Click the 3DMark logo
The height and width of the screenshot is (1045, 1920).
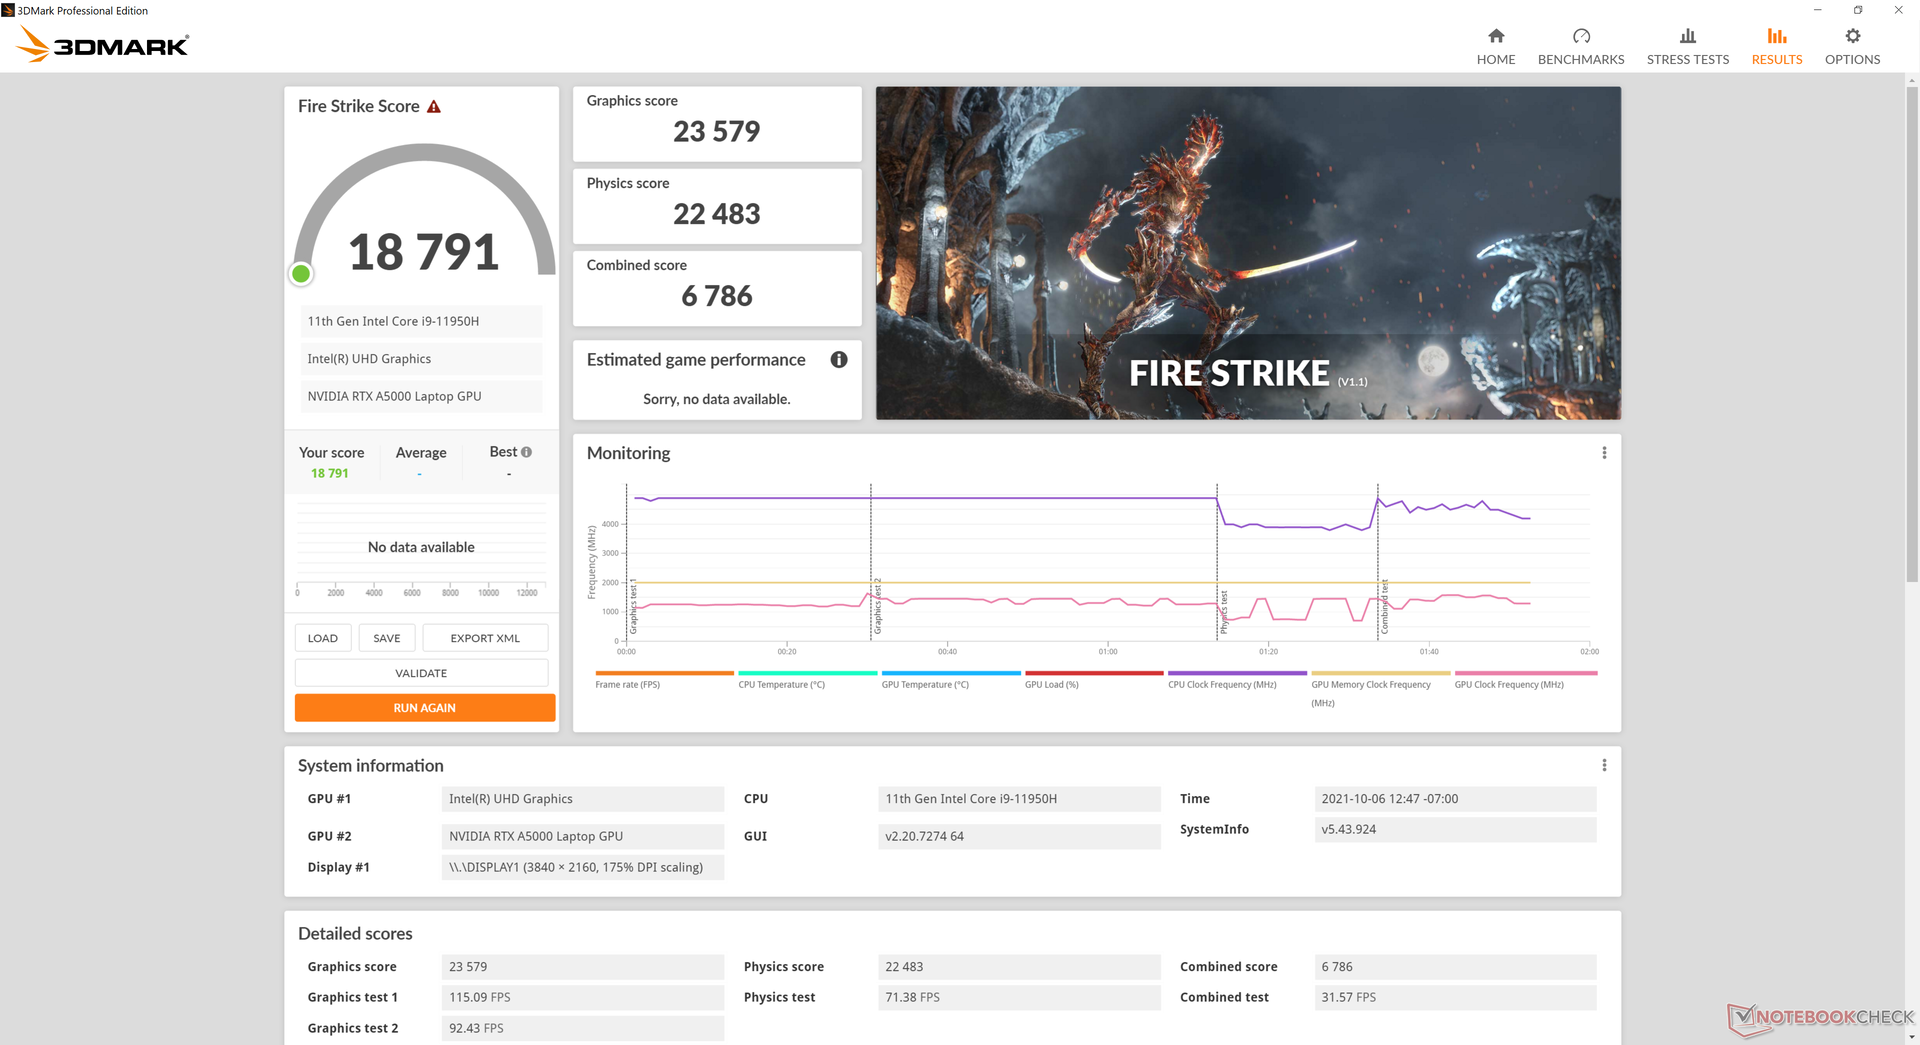[103, 44]
